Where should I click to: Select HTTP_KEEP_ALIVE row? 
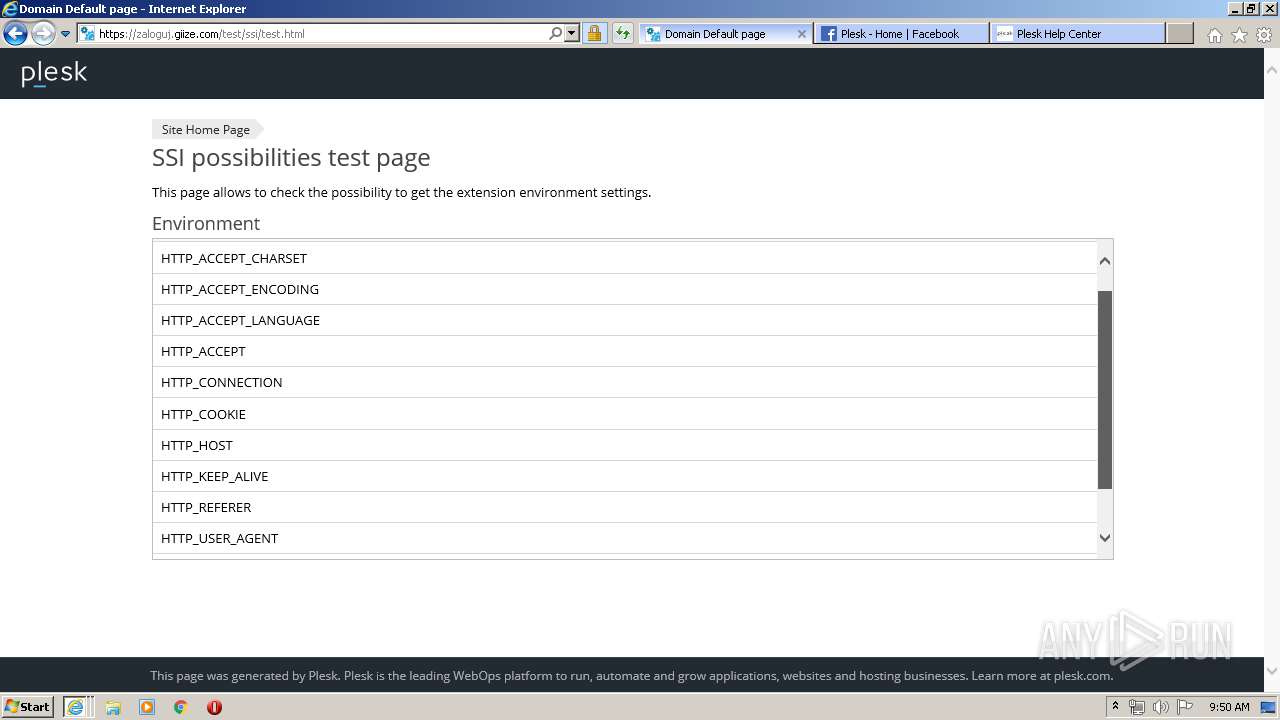click(625, 476)
